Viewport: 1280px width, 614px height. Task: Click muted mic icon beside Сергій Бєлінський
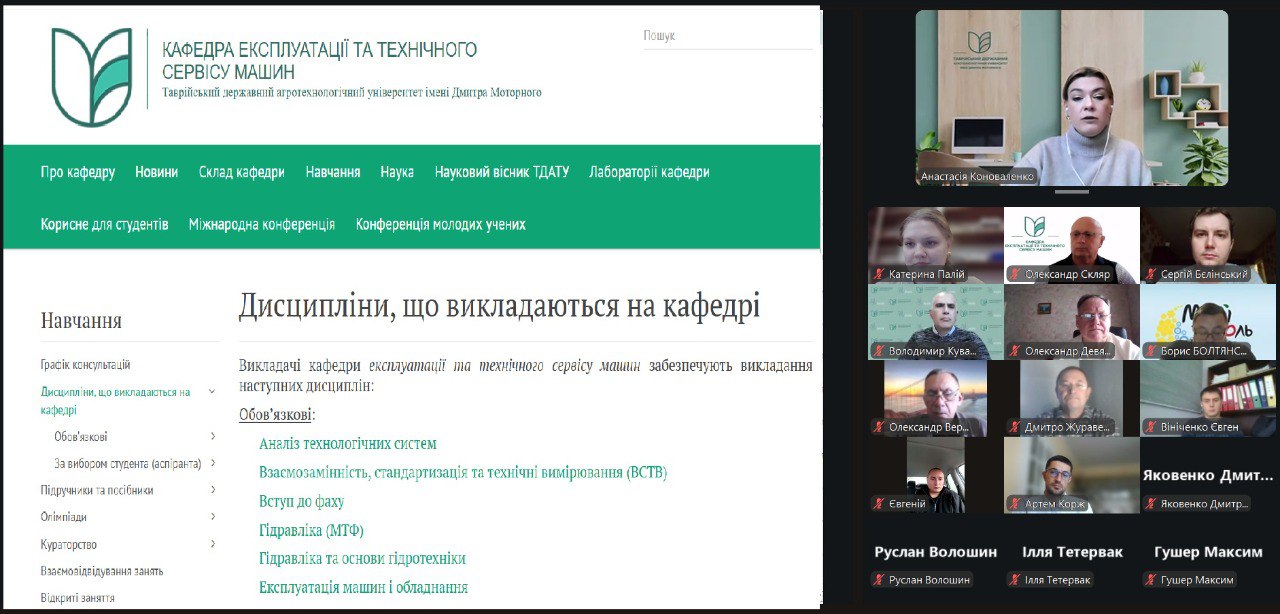1152,274
